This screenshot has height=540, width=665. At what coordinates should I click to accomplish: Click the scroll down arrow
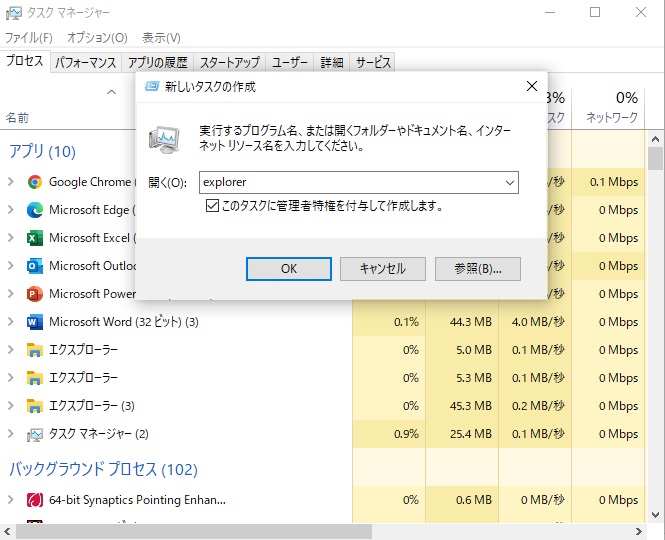655,515
